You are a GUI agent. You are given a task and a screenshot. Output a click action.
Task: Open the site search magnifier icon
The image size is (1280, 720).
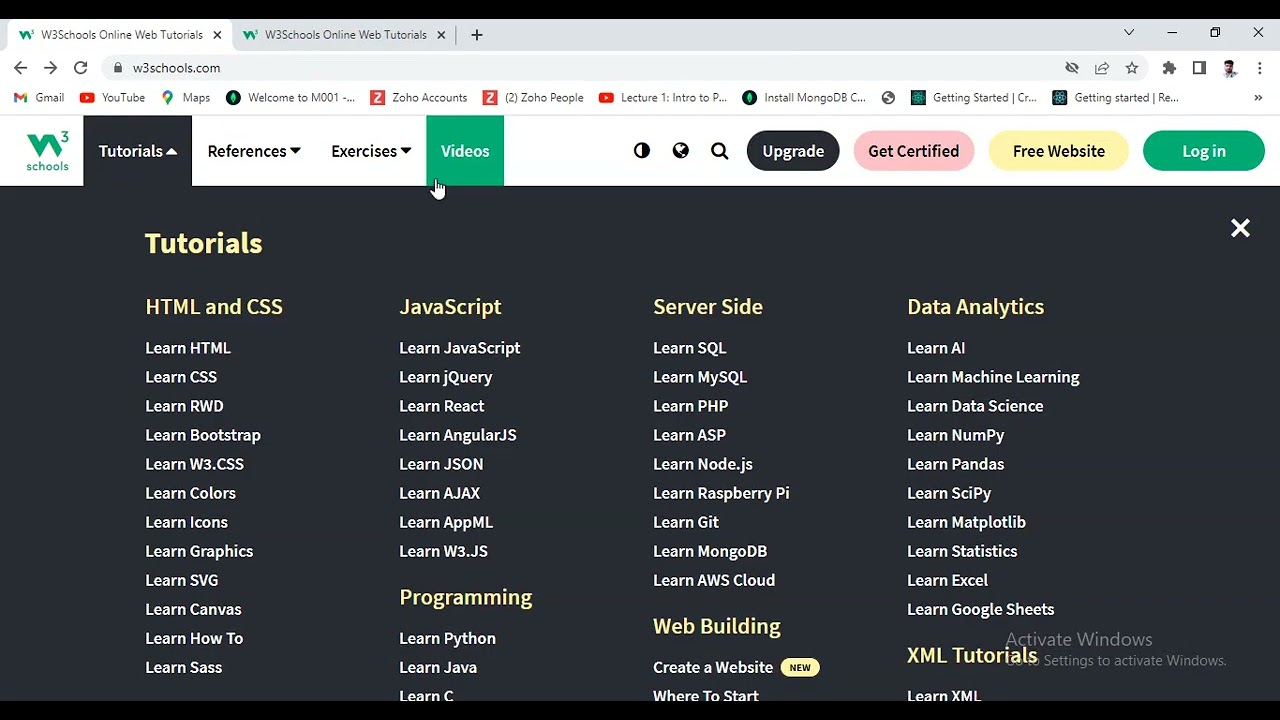click(720, 151)
